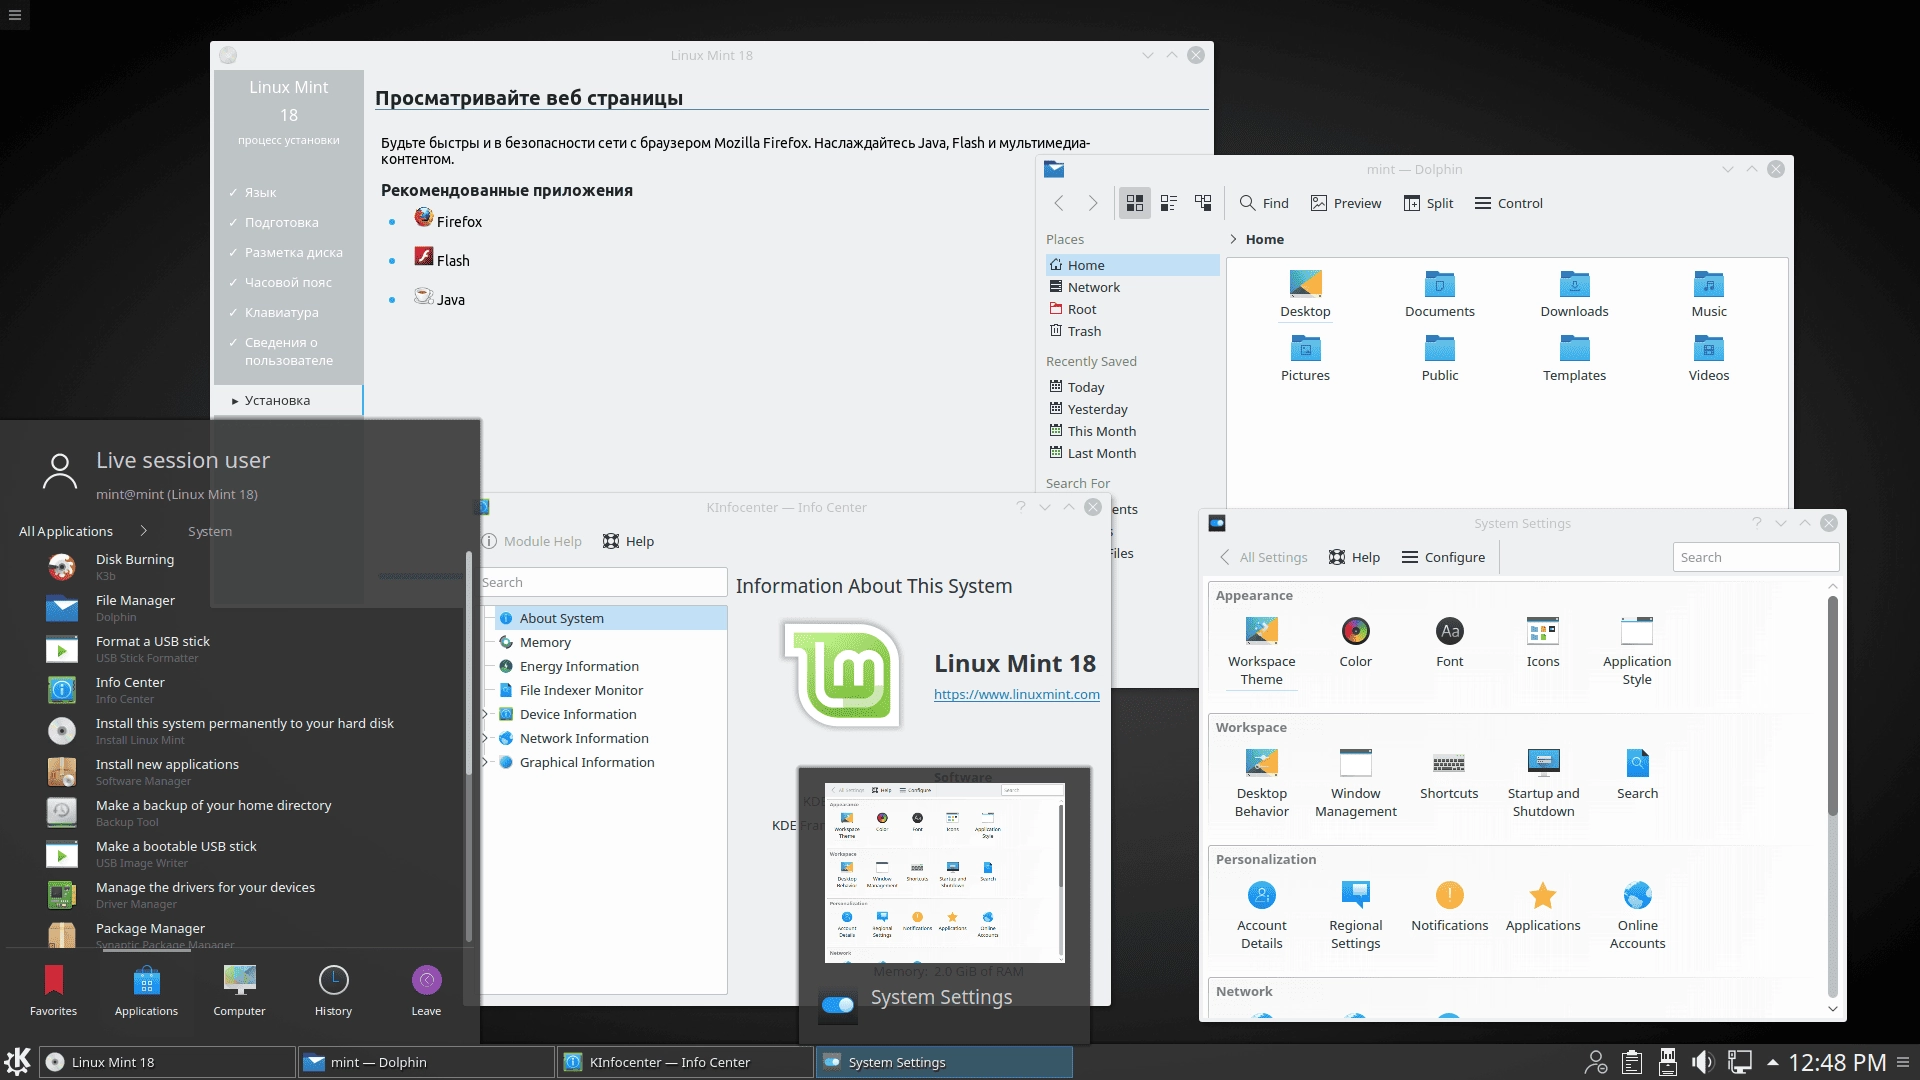Image resolution: width=1920 pixels, height=1080 pixels.
Task: Open Desktop Behavior settings
Action: 1261,784
